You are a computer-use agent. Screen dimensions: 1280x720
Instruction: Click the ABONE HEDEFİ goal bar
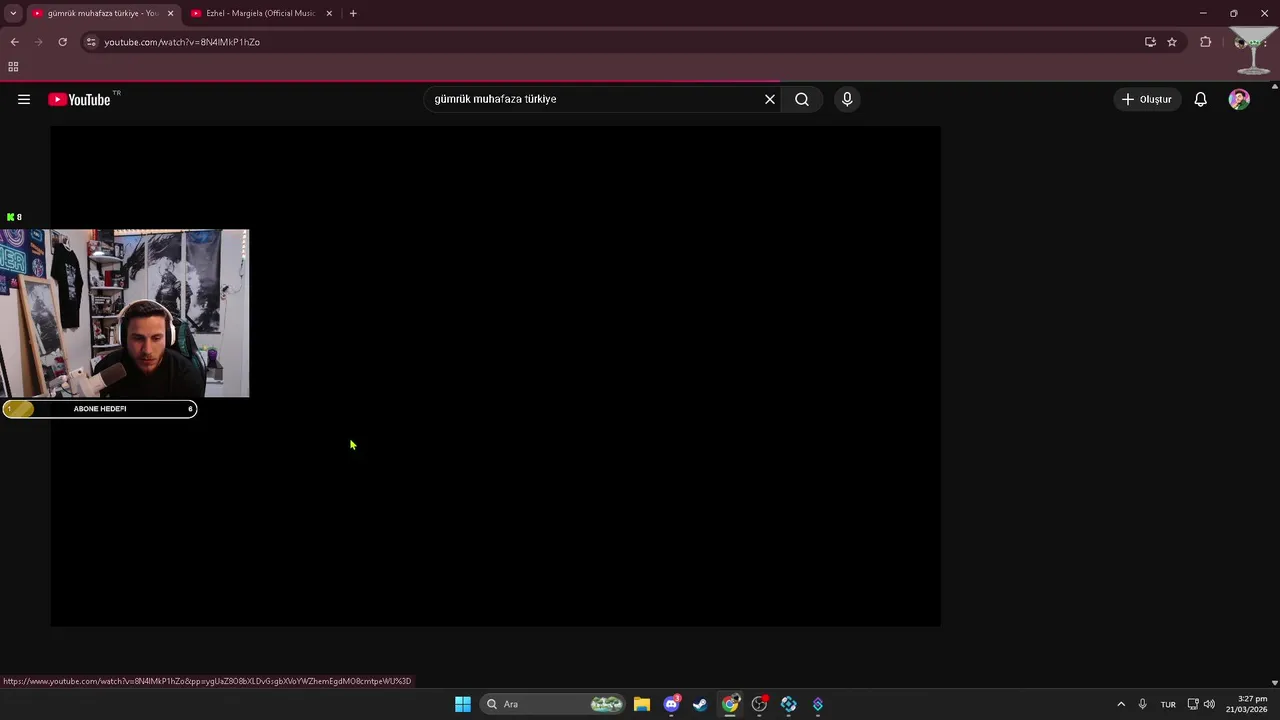(99, 409)
